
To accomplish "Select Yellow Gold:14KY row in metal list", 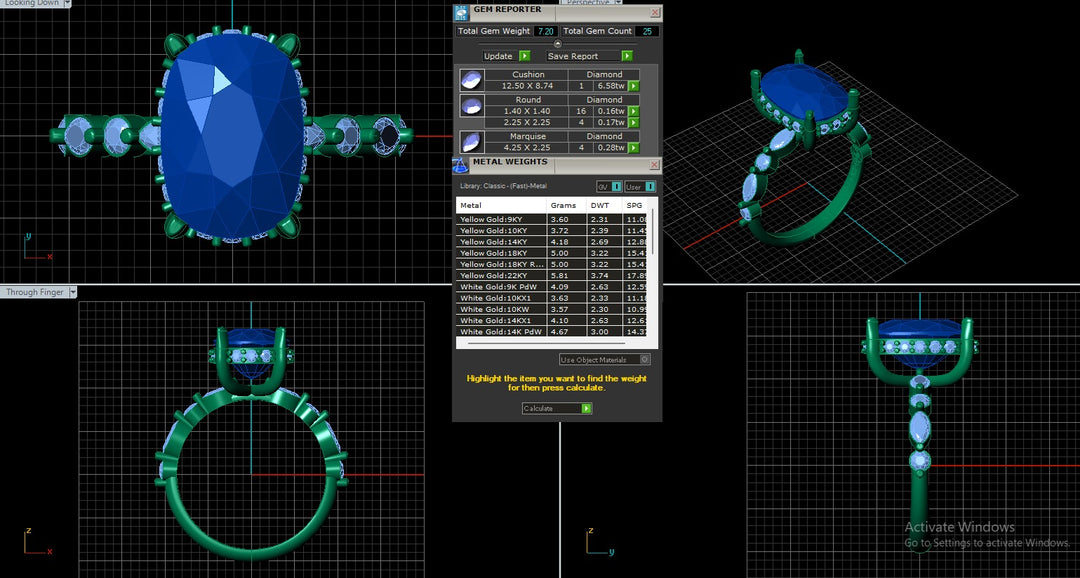I will pos(501,242).
